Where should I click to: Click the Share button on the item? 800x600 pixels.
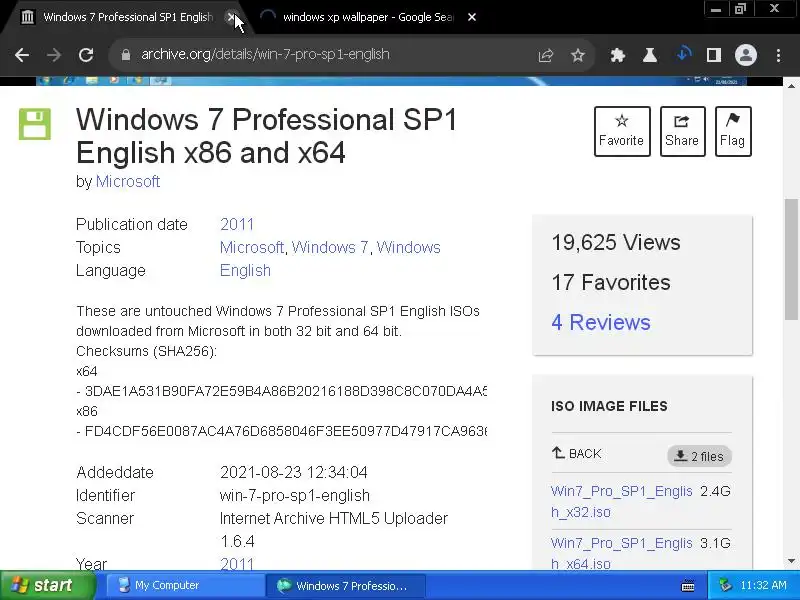click(682, 131)
